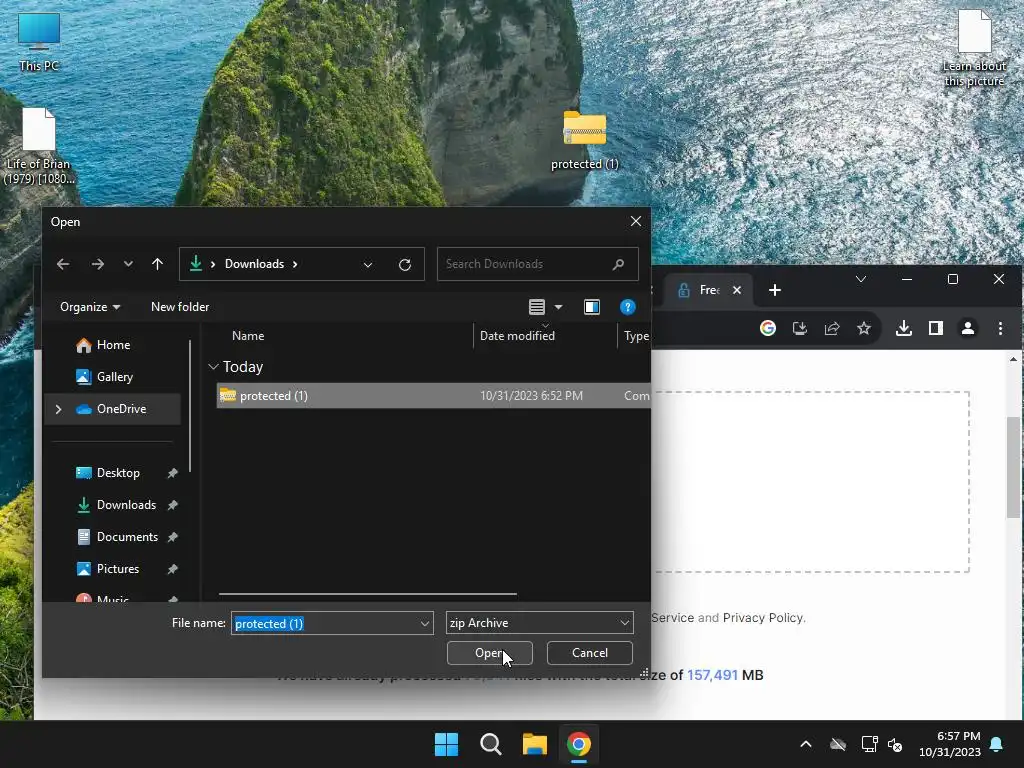Show hidden tray icons

[x=806, y=744]
